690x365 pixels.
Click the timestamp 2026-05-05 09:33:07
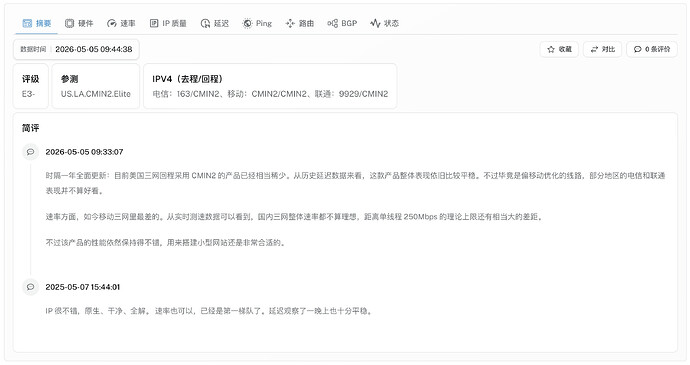click(x=84, y=152)
